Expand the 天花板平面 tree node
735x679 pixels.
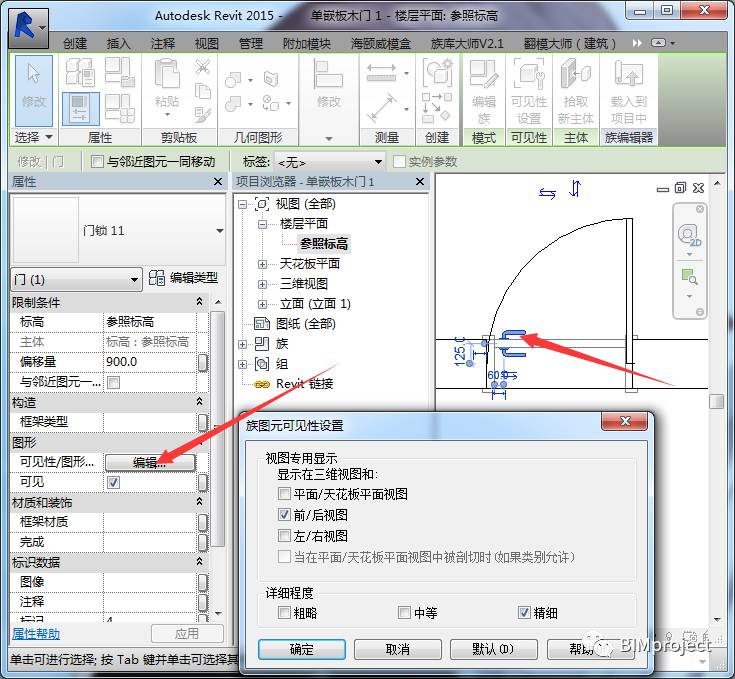point(262,264)
